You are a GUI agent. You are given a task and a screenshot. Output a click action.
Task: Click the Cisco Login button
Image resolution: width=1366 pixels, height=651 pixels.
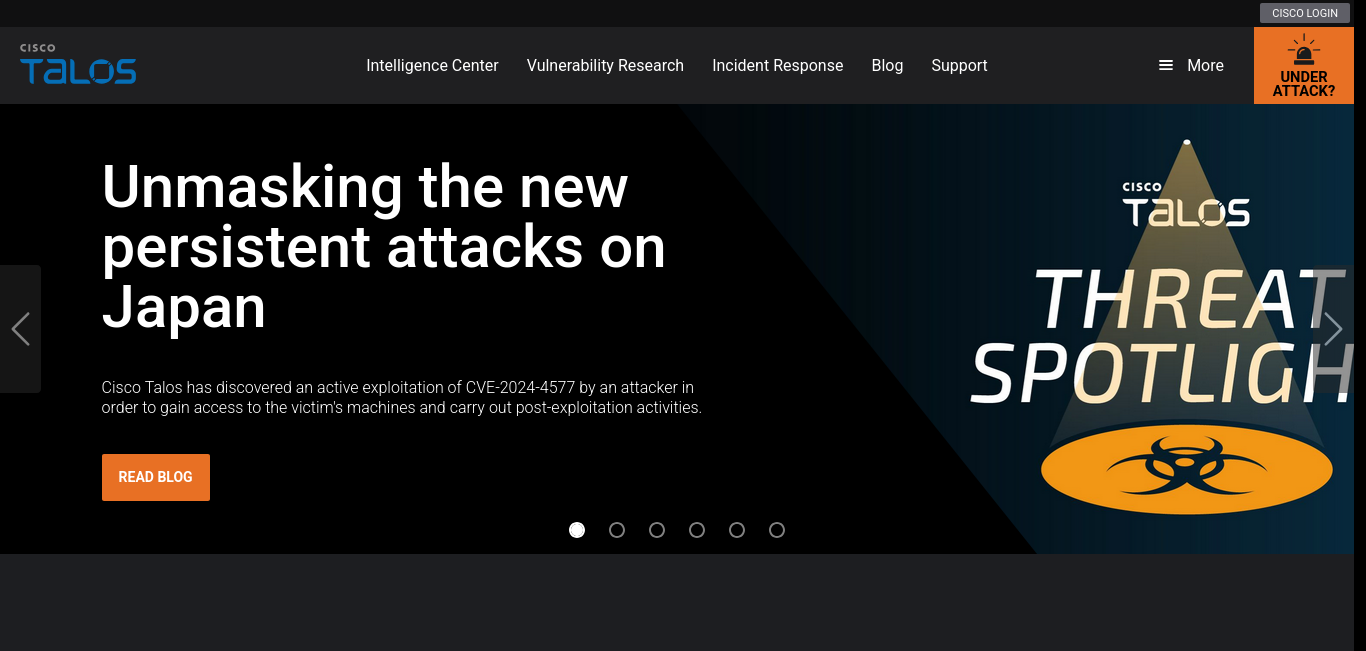[x=1305, y=13]
